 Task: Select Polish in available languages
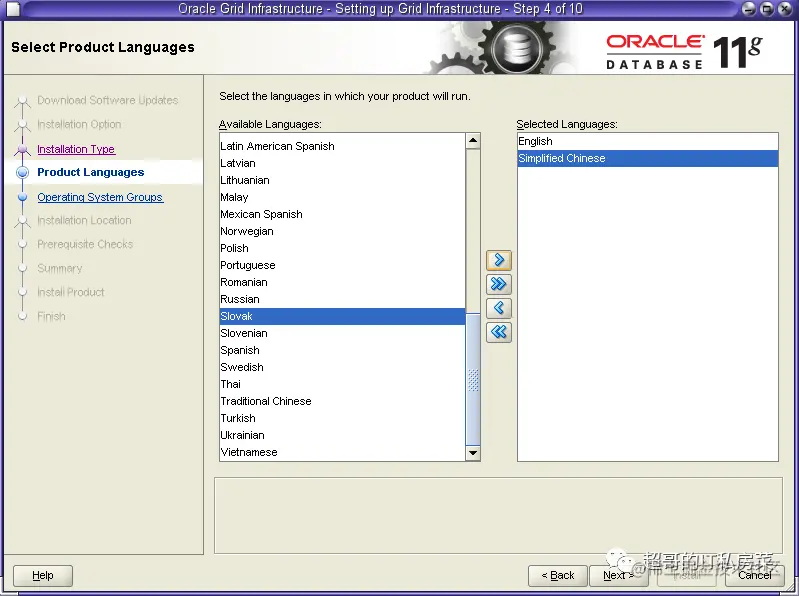(x=342, y=248)
